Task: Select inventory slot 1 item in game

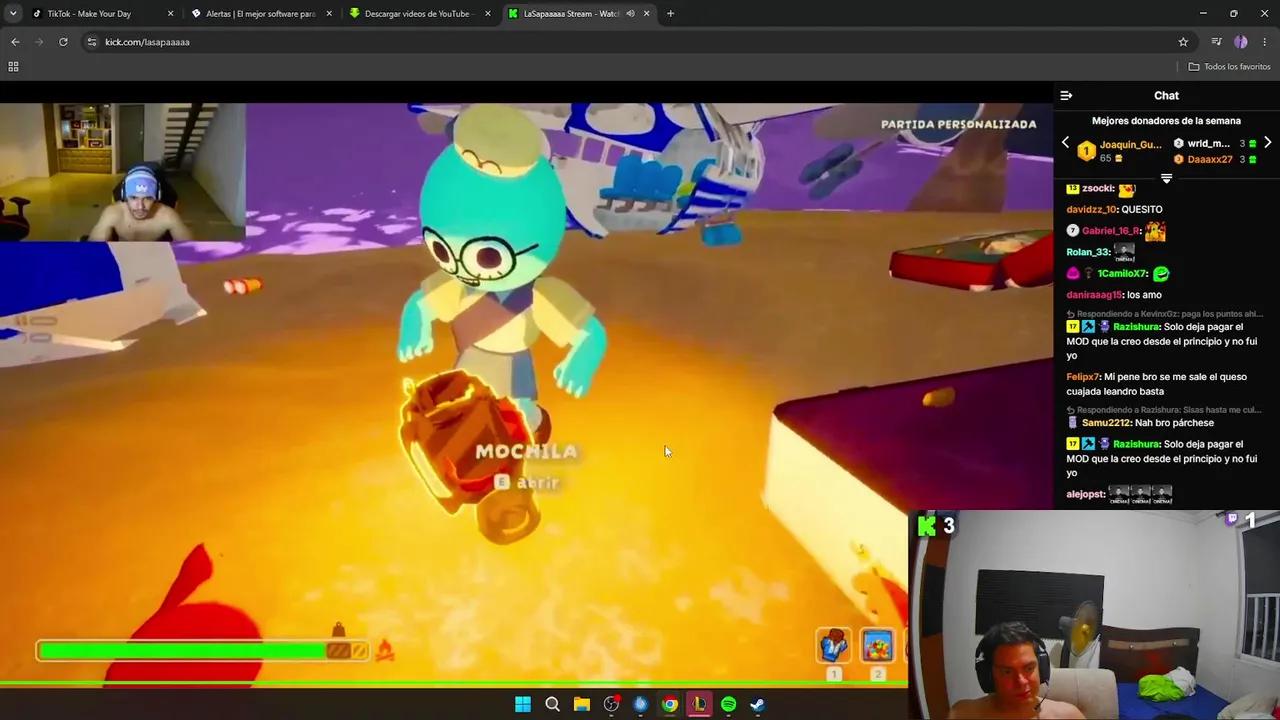Action: pos(834,647)
